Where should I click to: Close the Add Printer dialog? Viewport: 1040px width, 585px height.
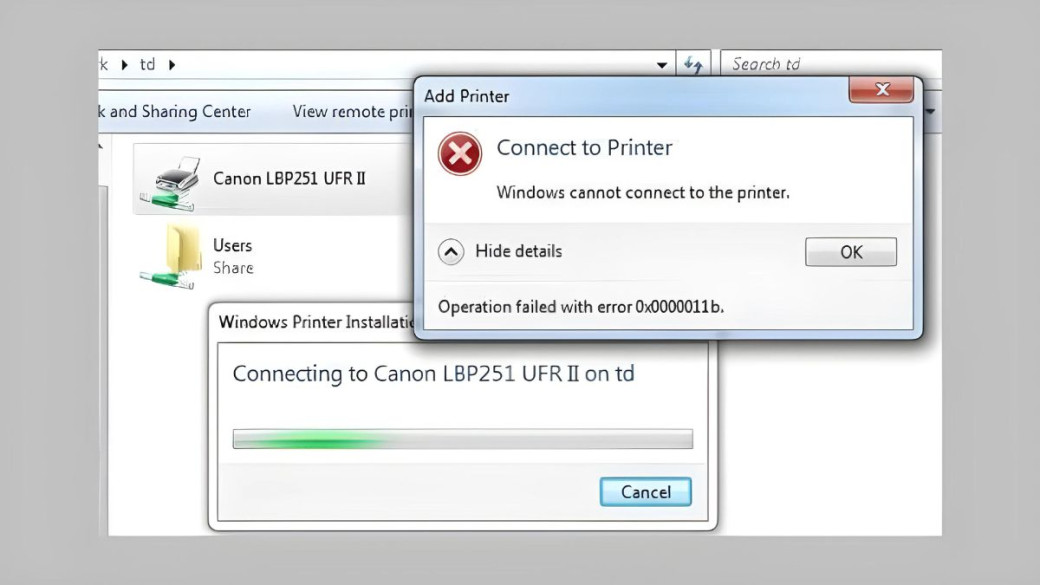(881, 90)
